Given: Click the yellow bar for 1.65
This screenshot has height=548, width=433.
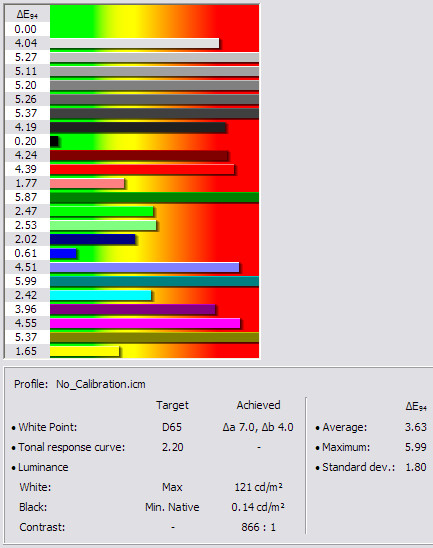Looking at the screenshot, I should pos(84,351).
